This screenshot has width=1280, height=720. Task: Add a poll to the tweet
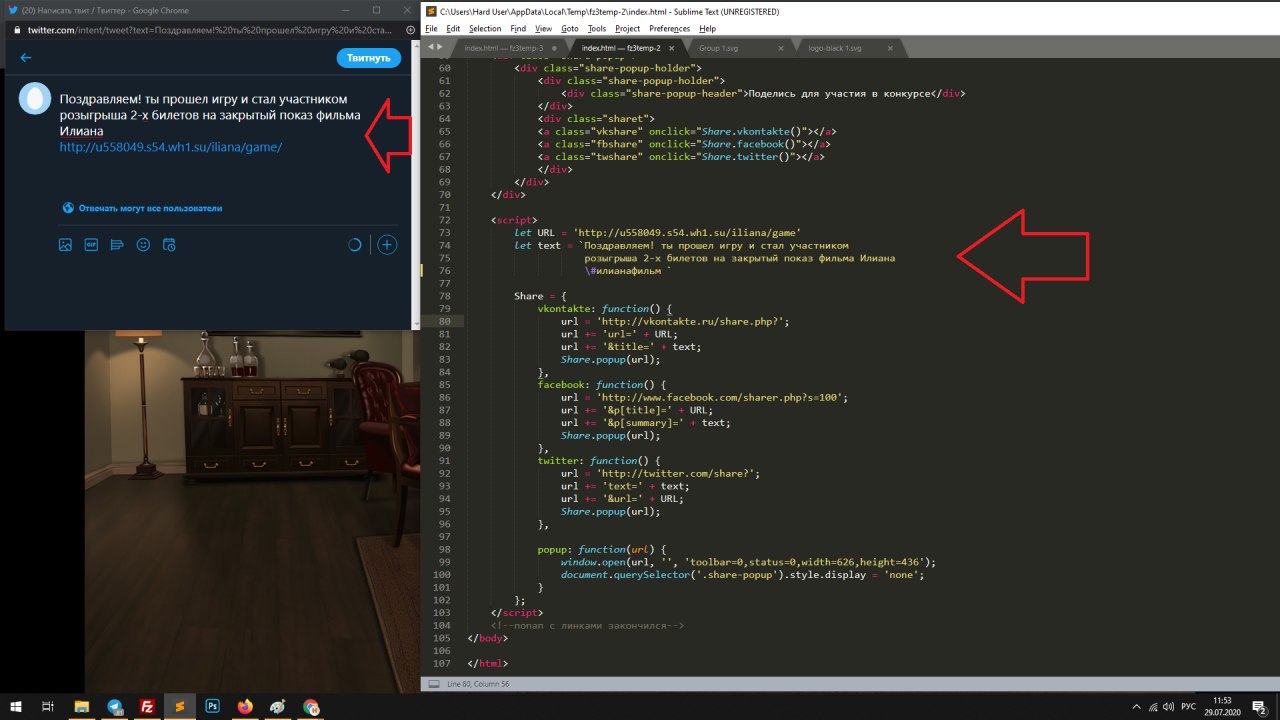tap(117, 244)
